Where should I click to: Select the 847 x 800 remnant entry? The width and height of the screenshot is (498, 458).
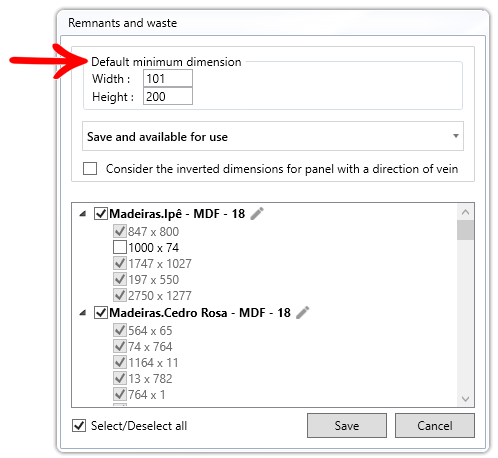pos(153,231)
